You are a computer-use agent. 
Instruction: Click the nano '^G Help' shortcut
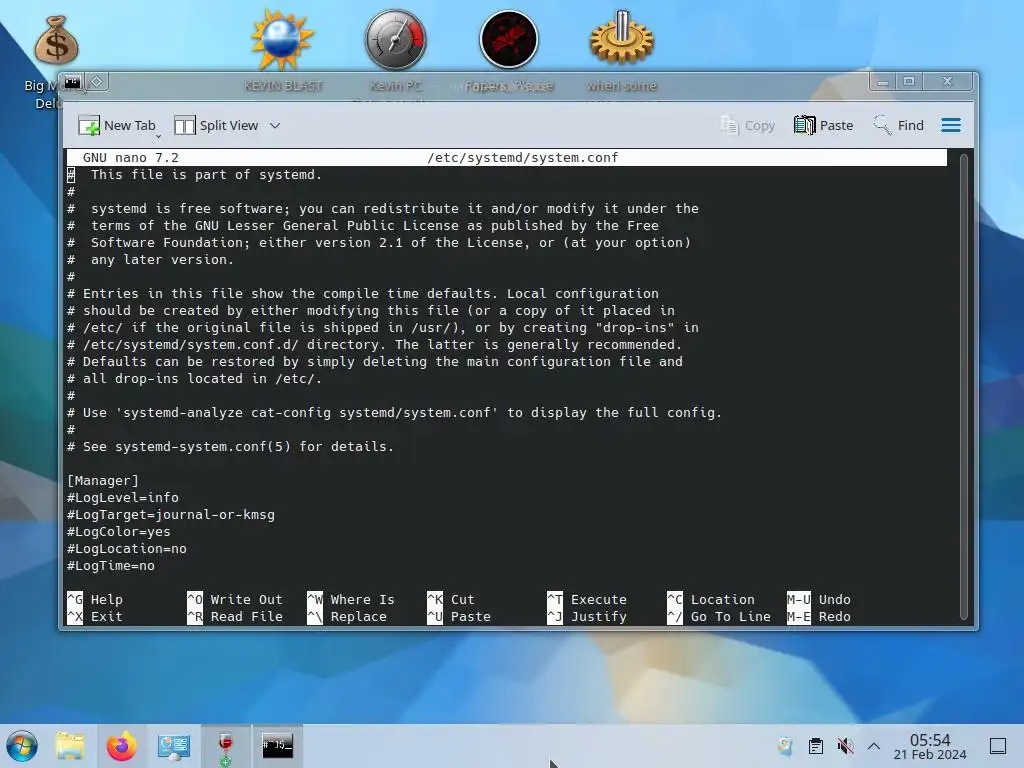[95, 600]
